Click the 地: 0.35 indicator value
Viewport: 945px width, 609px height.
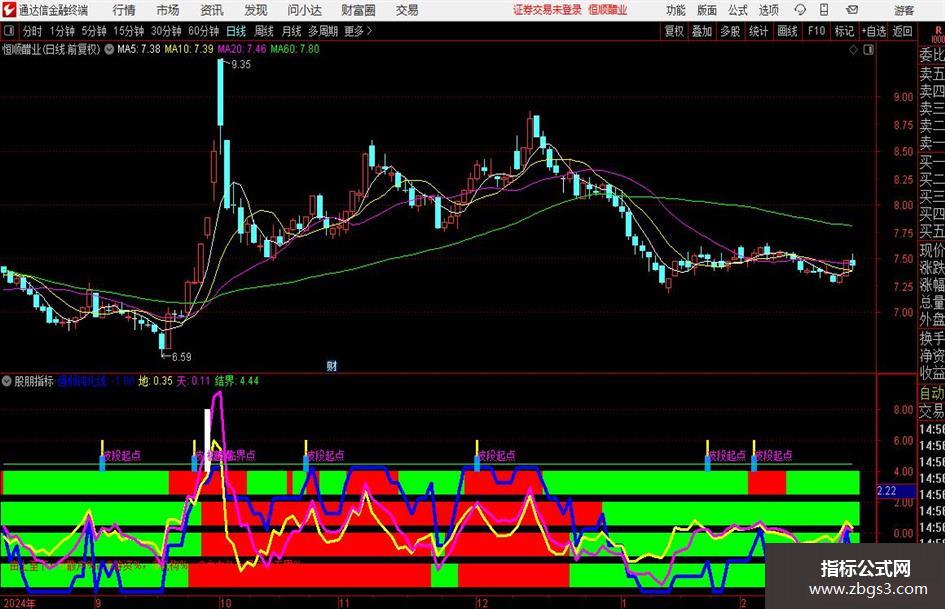[x=155, y=381]
